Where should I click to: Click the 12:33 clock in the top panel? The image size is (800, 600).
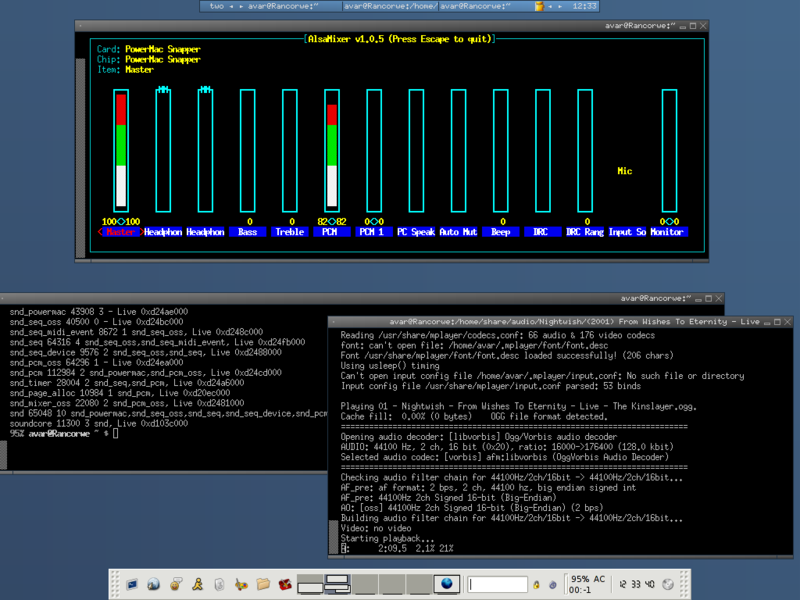(583, 7)
